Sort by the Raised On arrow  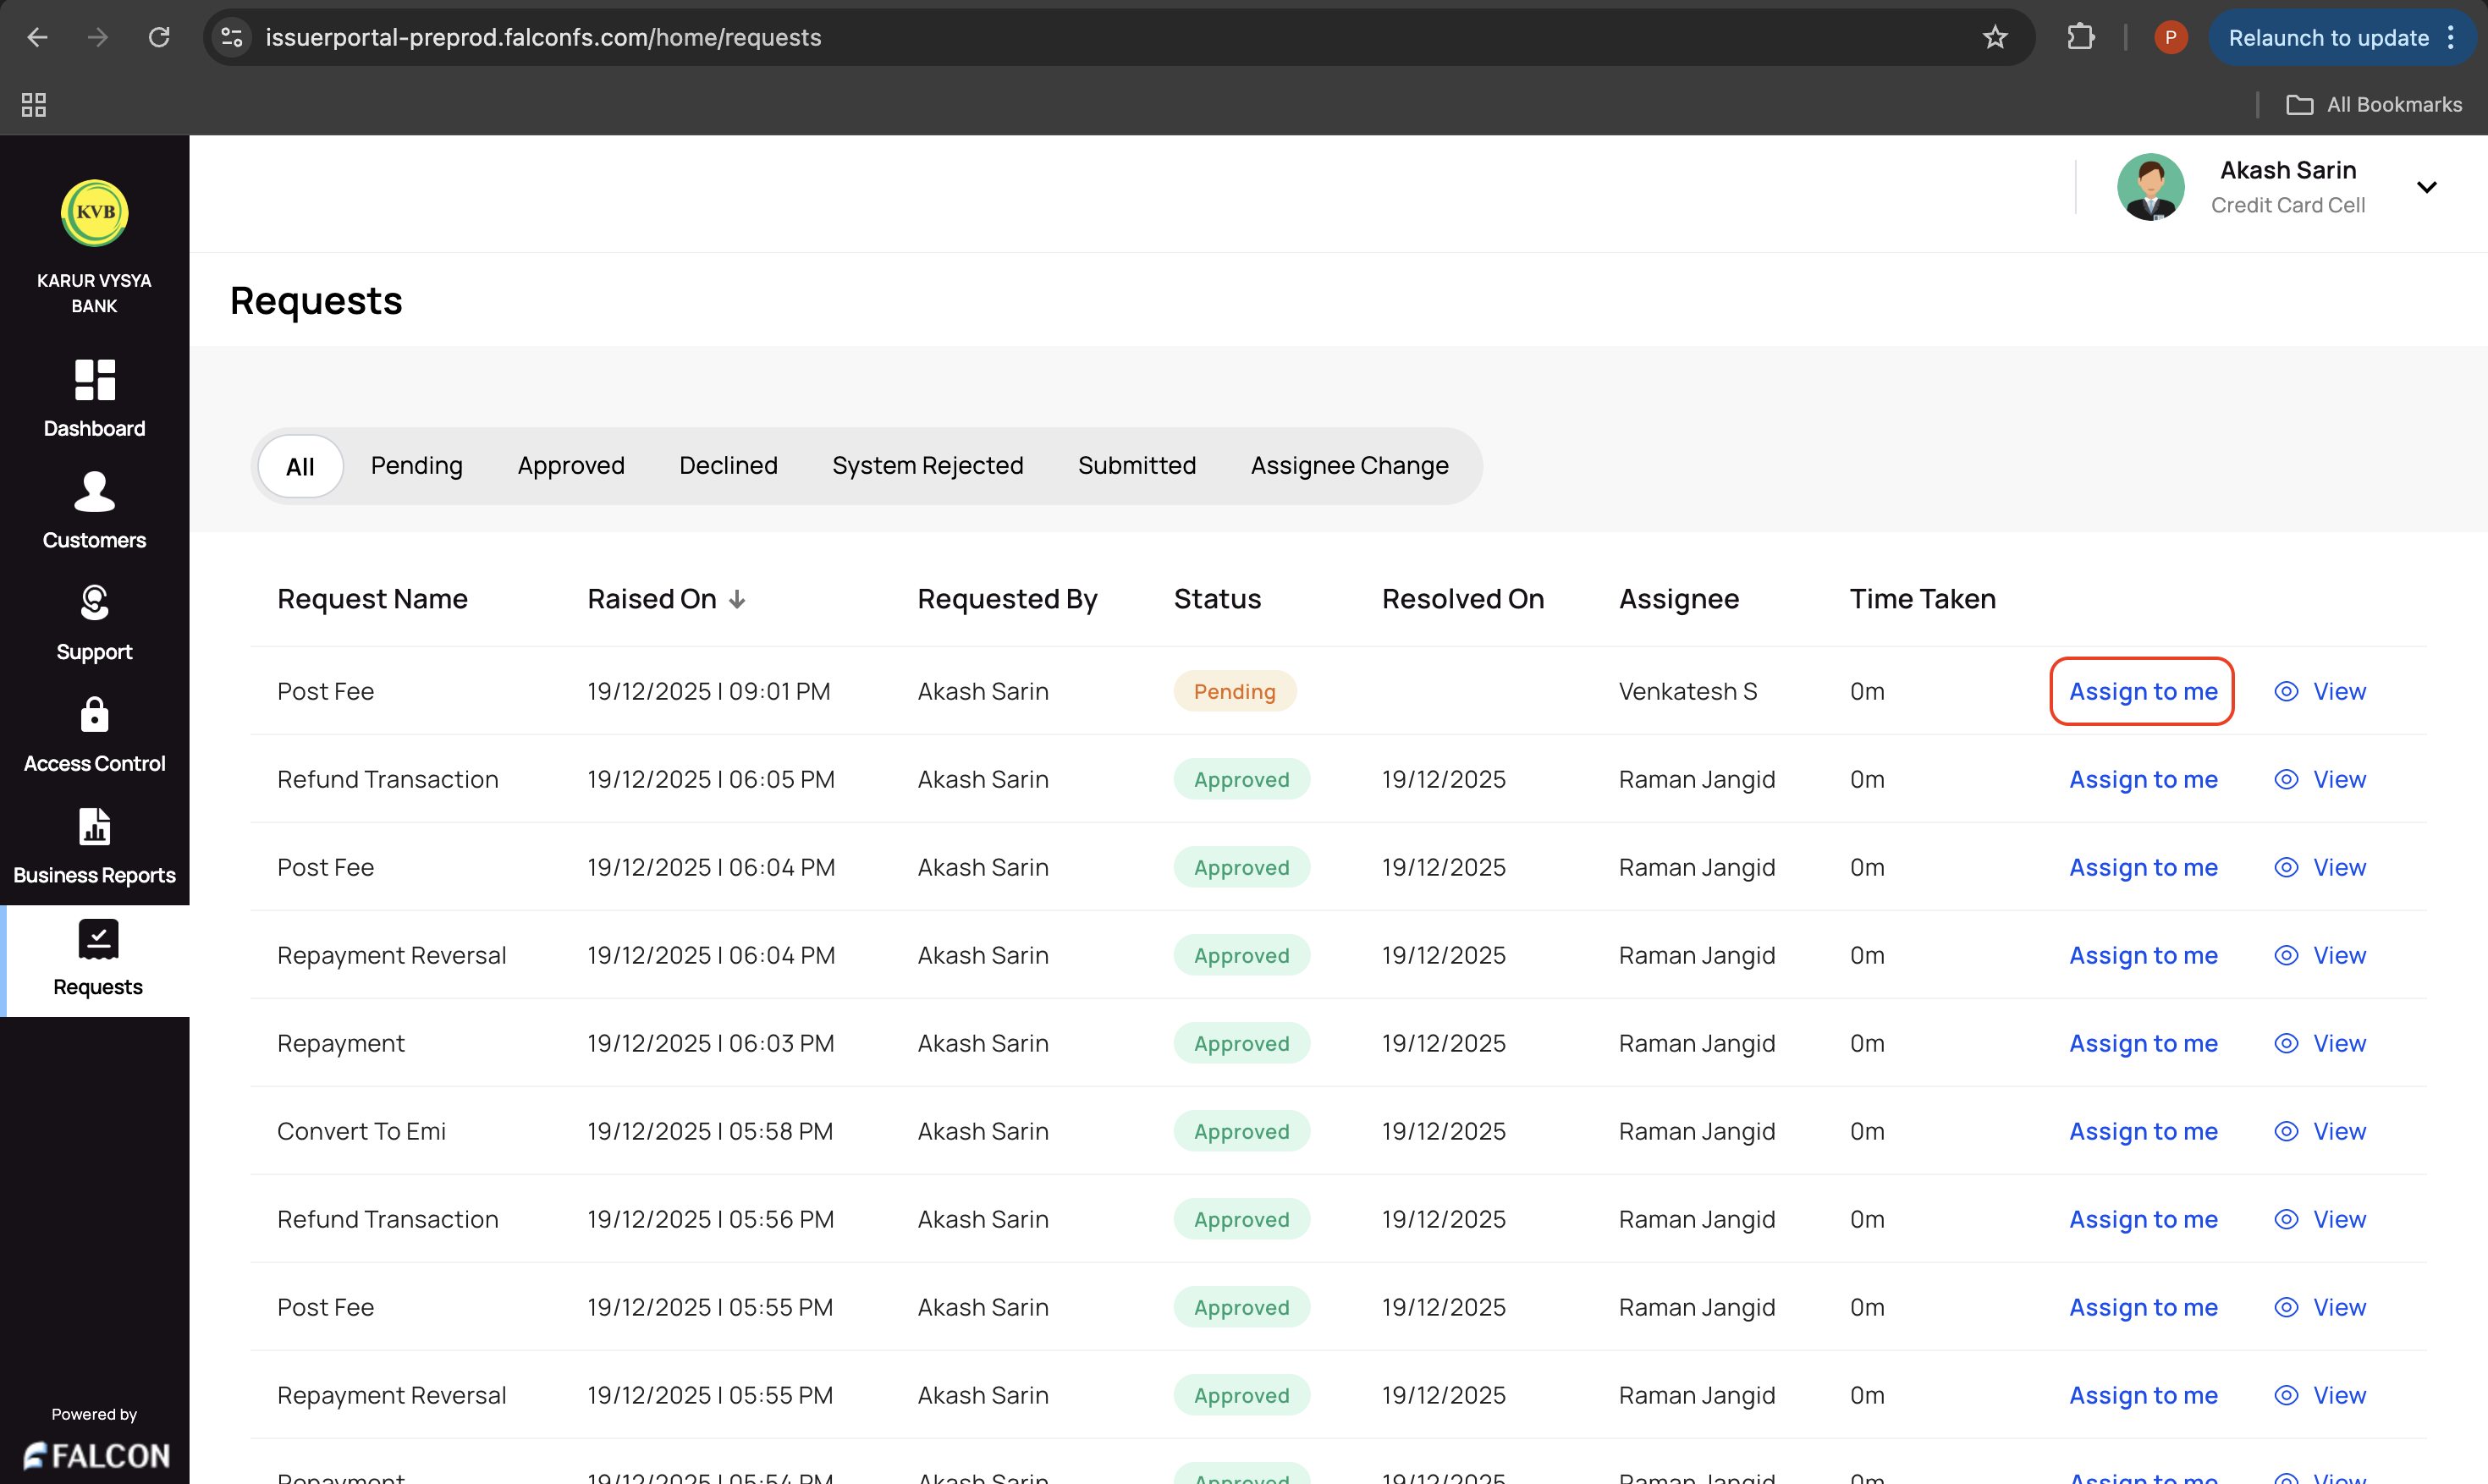[x=737, y=600]
